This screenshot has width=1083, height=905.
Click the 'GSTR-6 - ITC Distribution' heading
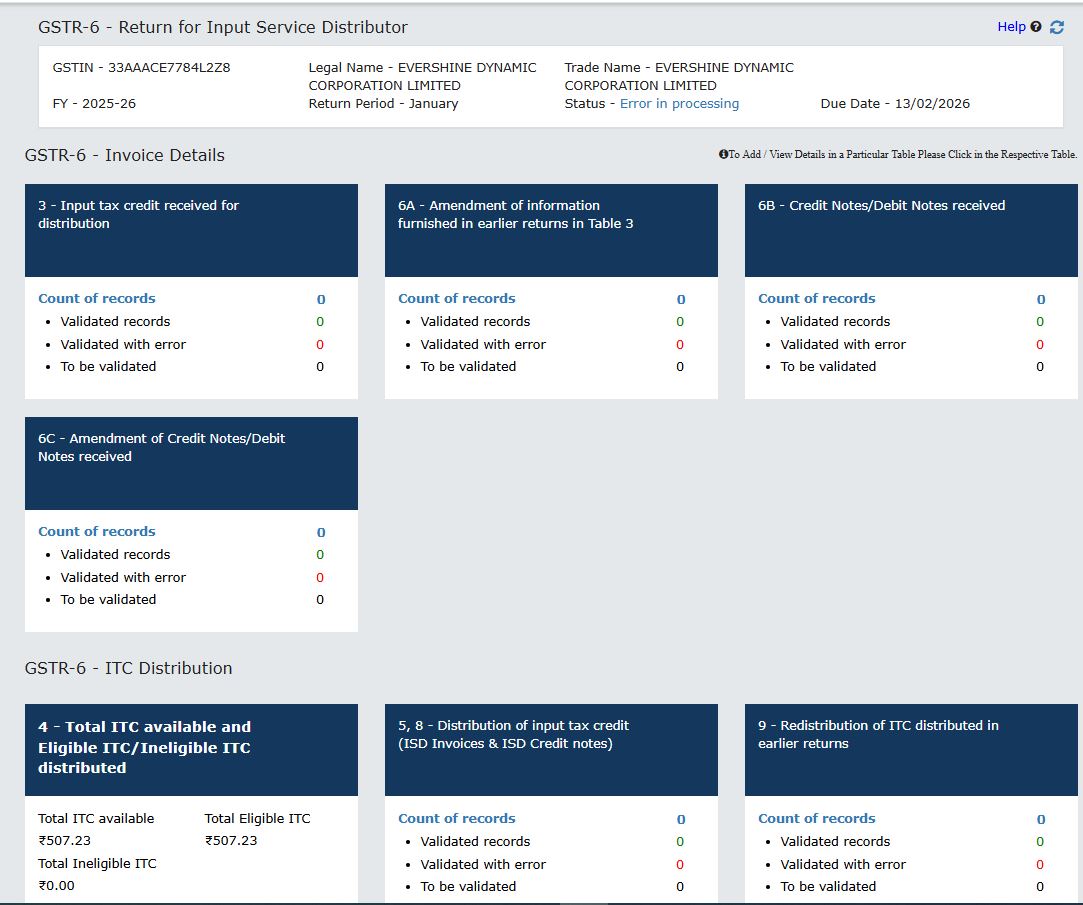128,668
